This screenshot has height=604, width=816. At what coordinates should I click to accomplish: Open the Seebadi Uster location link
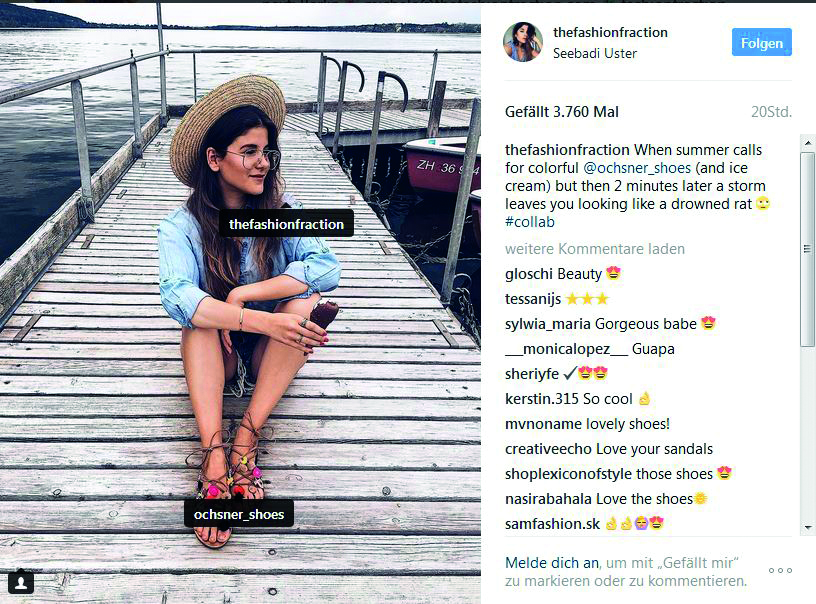[x=595, y=54]
